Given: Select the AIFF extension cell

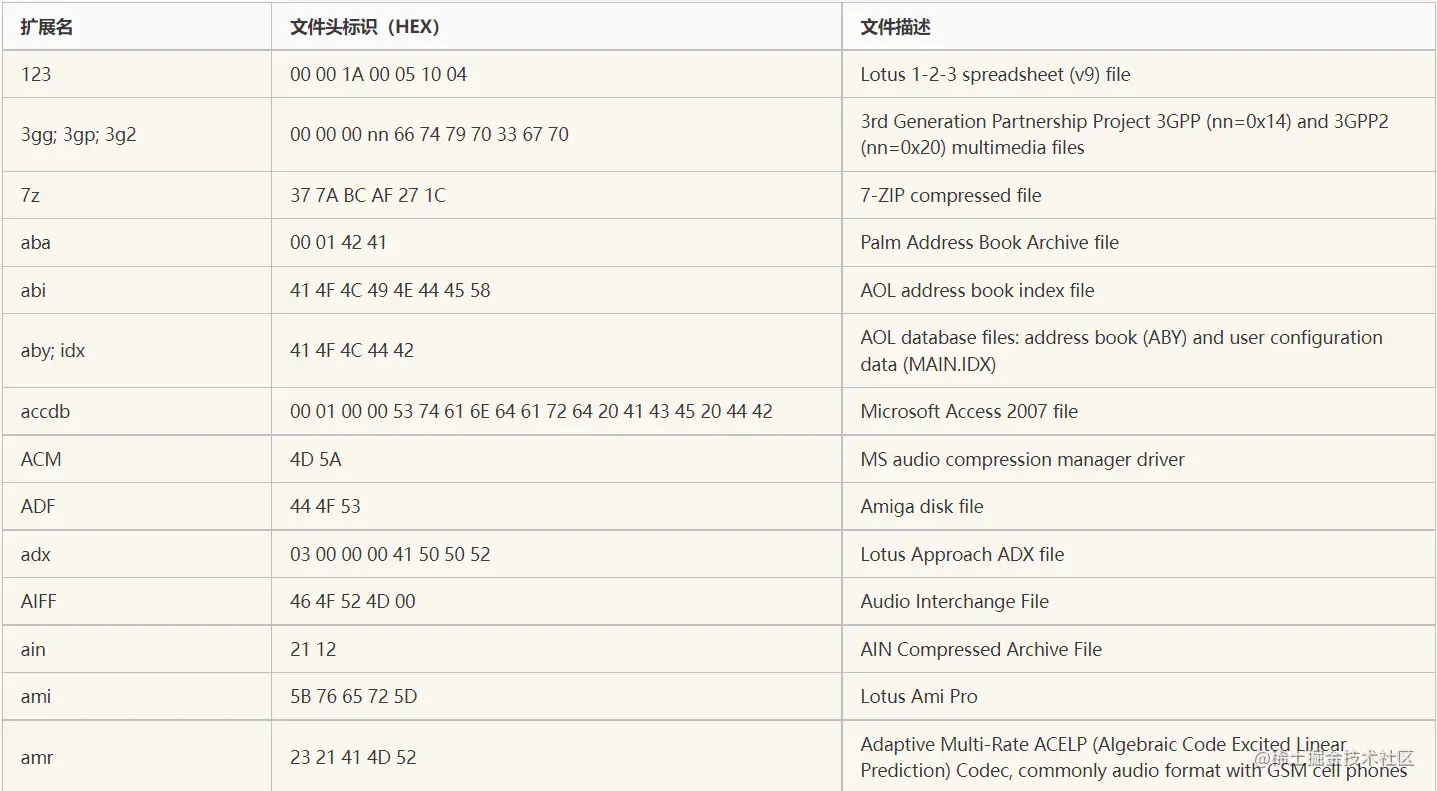Looking at the screenshot, I should click(38, 601).
